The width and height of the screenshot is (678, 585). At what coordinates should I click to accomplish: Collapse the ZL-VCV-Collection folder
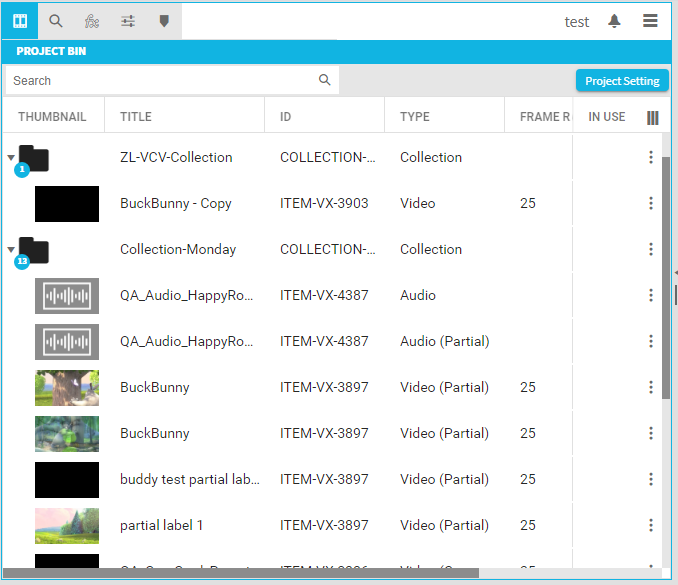11,158
